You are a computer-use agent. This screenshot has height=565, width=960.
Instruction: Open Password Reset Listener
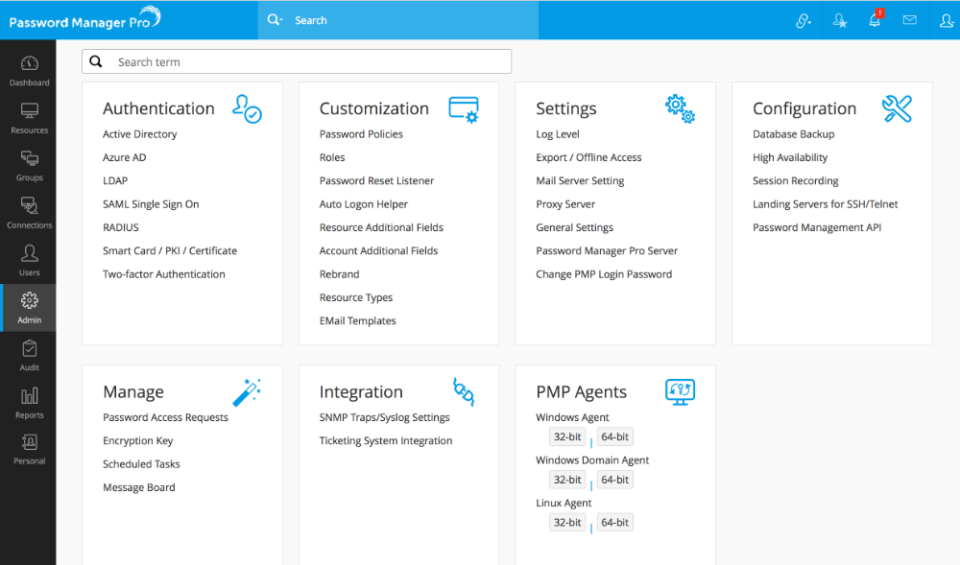(x=376, y=181)
